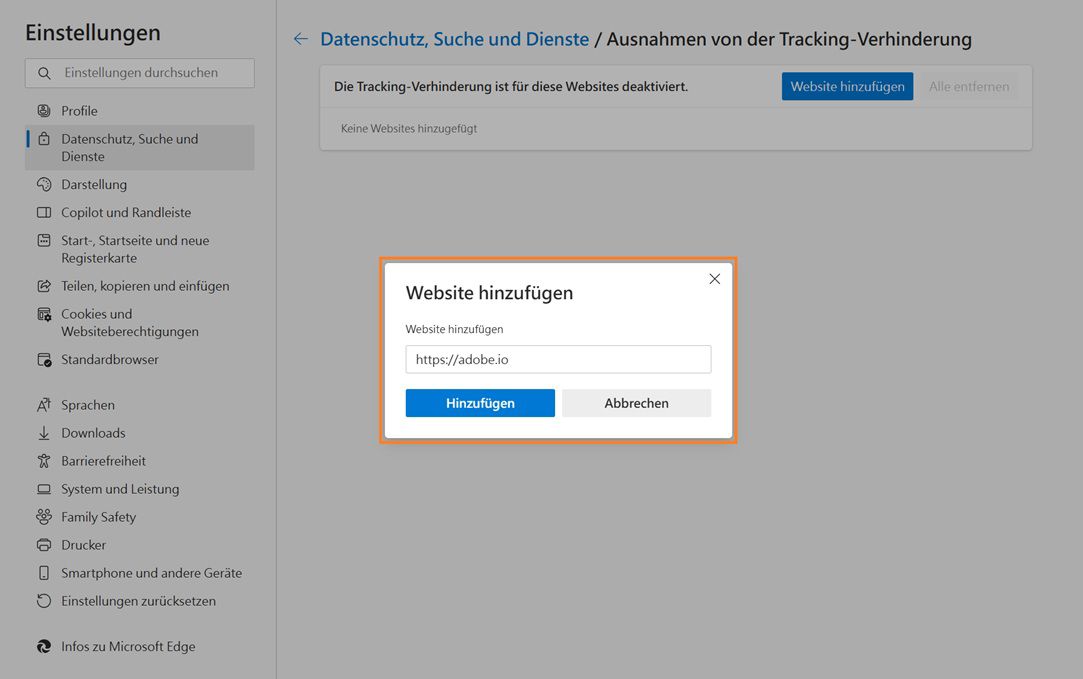Open the Datenschutz, Suche und Dienste breadcrumb link
Screen dimensions: 1083x679
pos(454,38)
